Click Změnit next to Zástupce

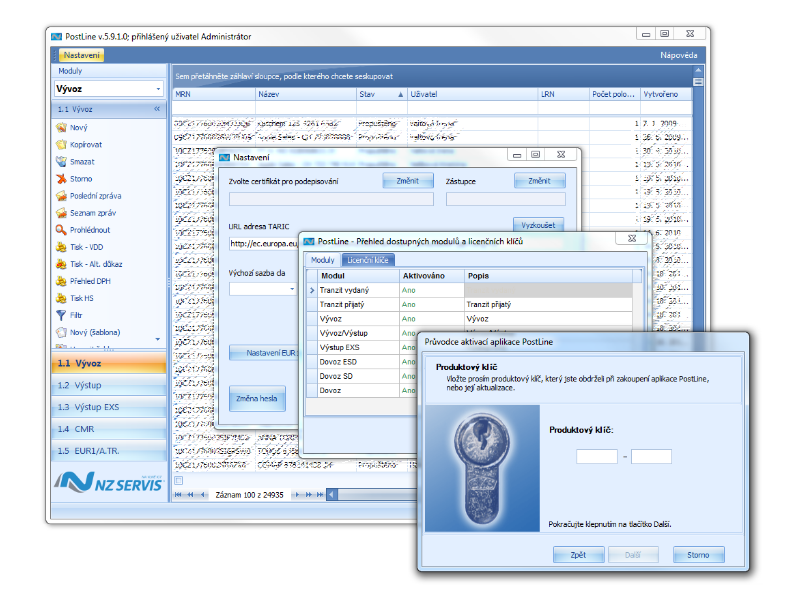pos(539,181)
